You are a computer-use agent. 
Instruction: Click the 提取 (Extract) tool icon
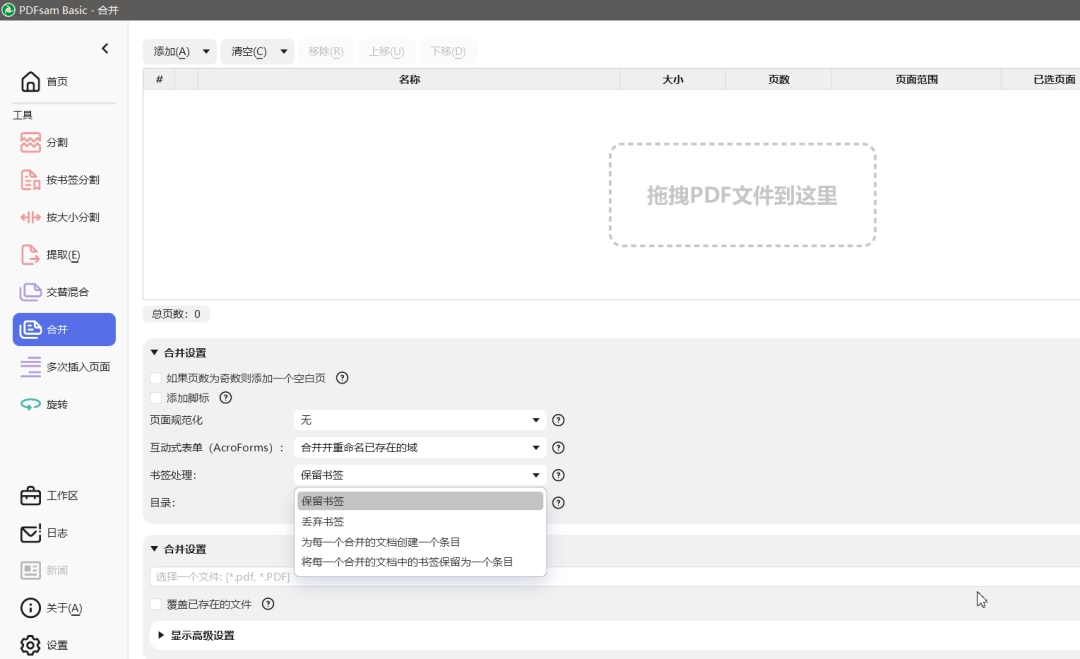click(x=31, y=255)
